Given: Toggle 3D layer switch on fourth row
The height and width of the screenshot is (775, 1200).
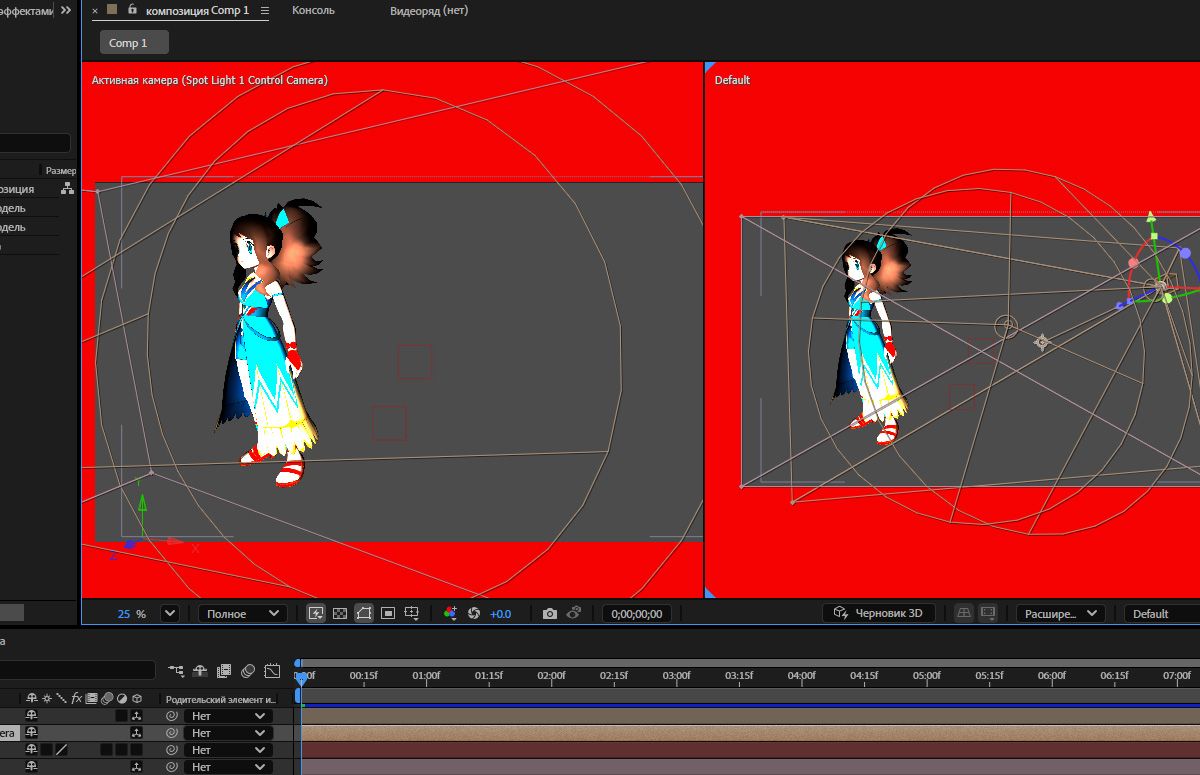Looking at the screenshot, I should [x=137, y=766].
